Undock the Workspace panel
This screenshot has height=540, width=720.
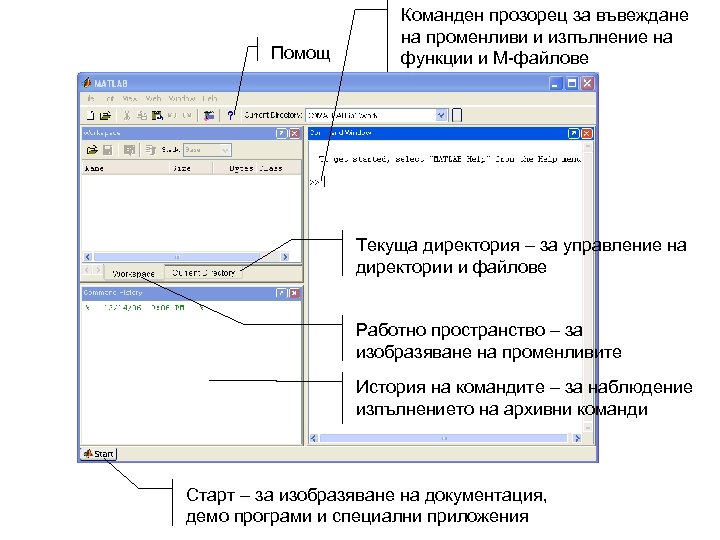281,133
